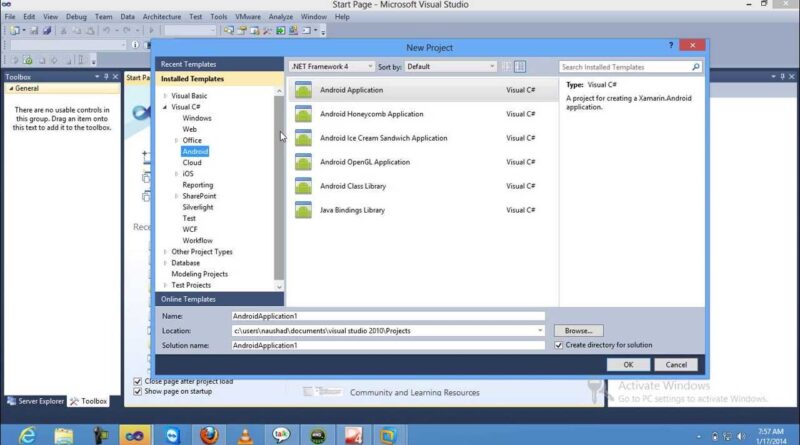This screenshot has width=800, height=445.
Task: Expand the Database template node
Action: pyautogui.click(x=165, y=263)
